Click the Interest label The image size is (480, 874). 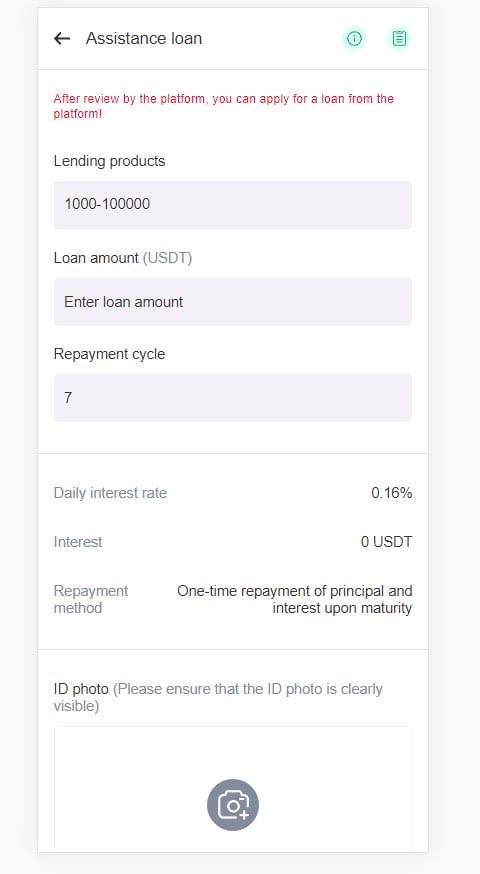click(78, 542)
